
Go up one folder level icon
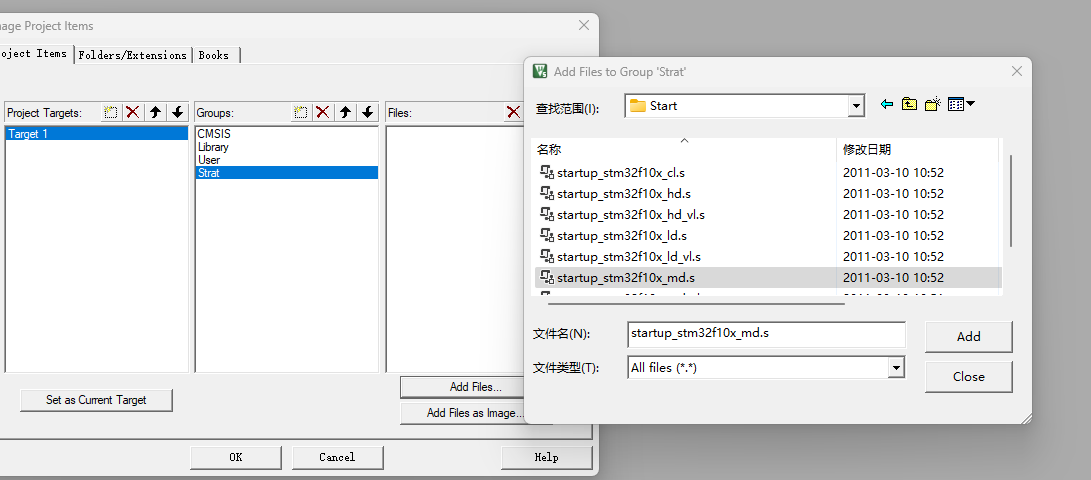click(909, 104)
